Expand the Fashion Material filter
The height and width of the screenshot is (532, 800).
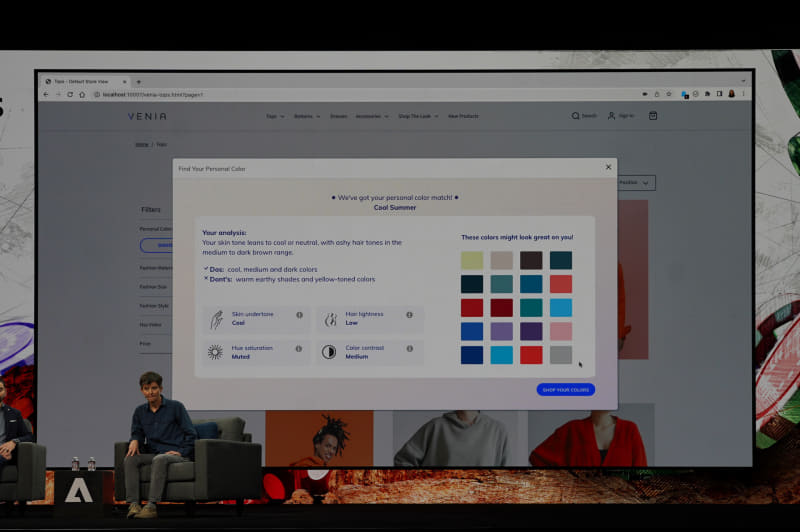click(x=156, y=268)
